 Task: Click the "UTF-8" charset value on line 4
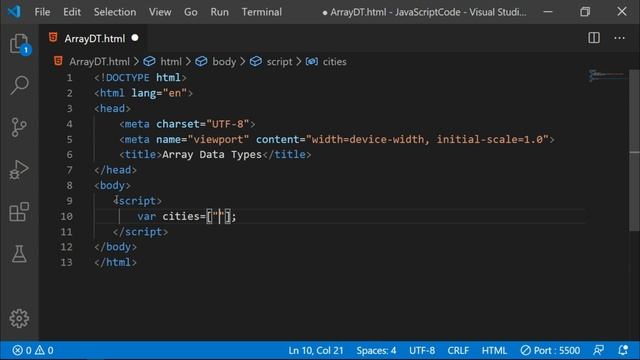point(227,124)
